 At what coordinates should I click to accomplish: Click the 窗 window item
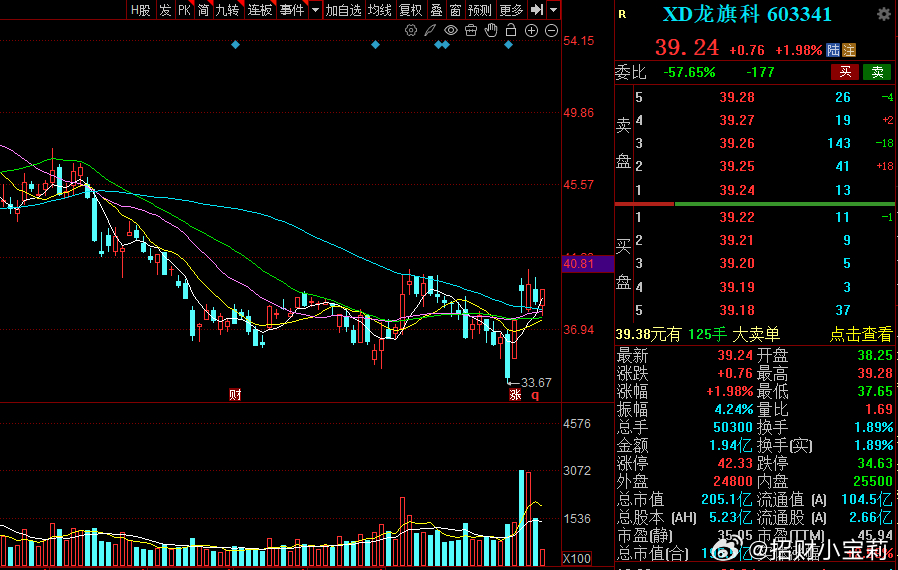[x=455, y=10]
